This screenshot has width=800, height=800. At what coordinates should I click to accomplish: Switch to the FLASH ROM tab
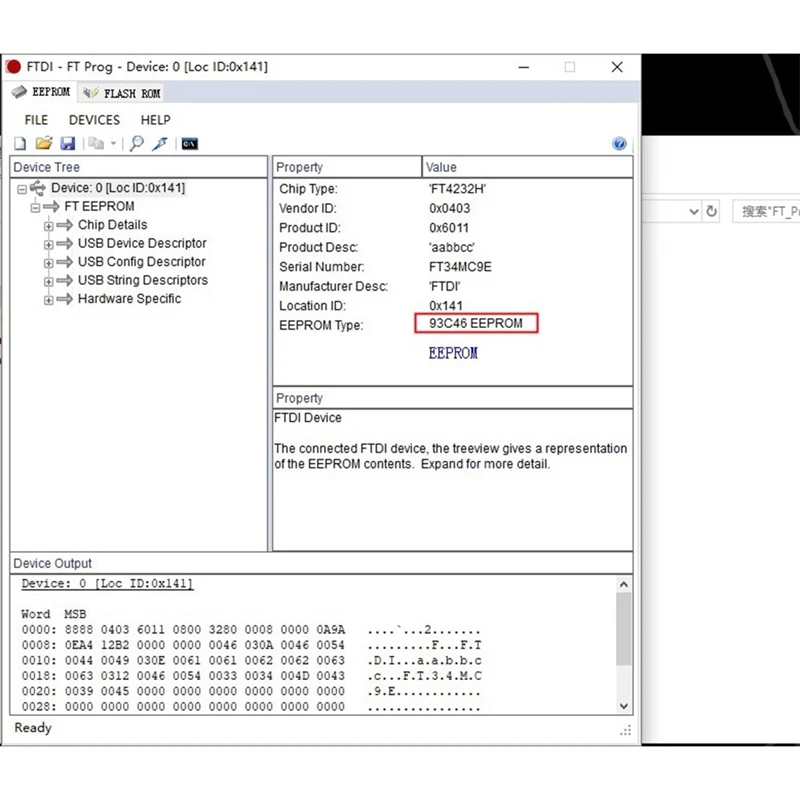(122, 93)
